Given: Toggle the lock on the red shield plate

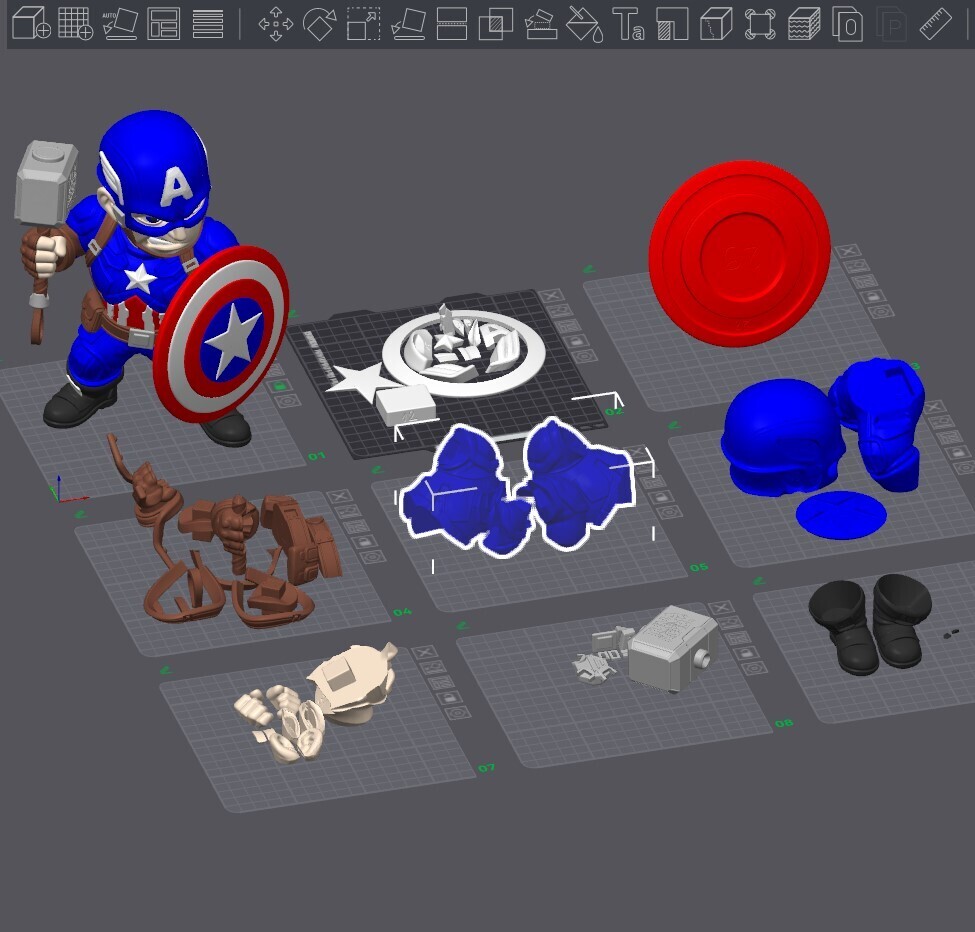Looking at the screenshot, I should click(x=873, y=296).
